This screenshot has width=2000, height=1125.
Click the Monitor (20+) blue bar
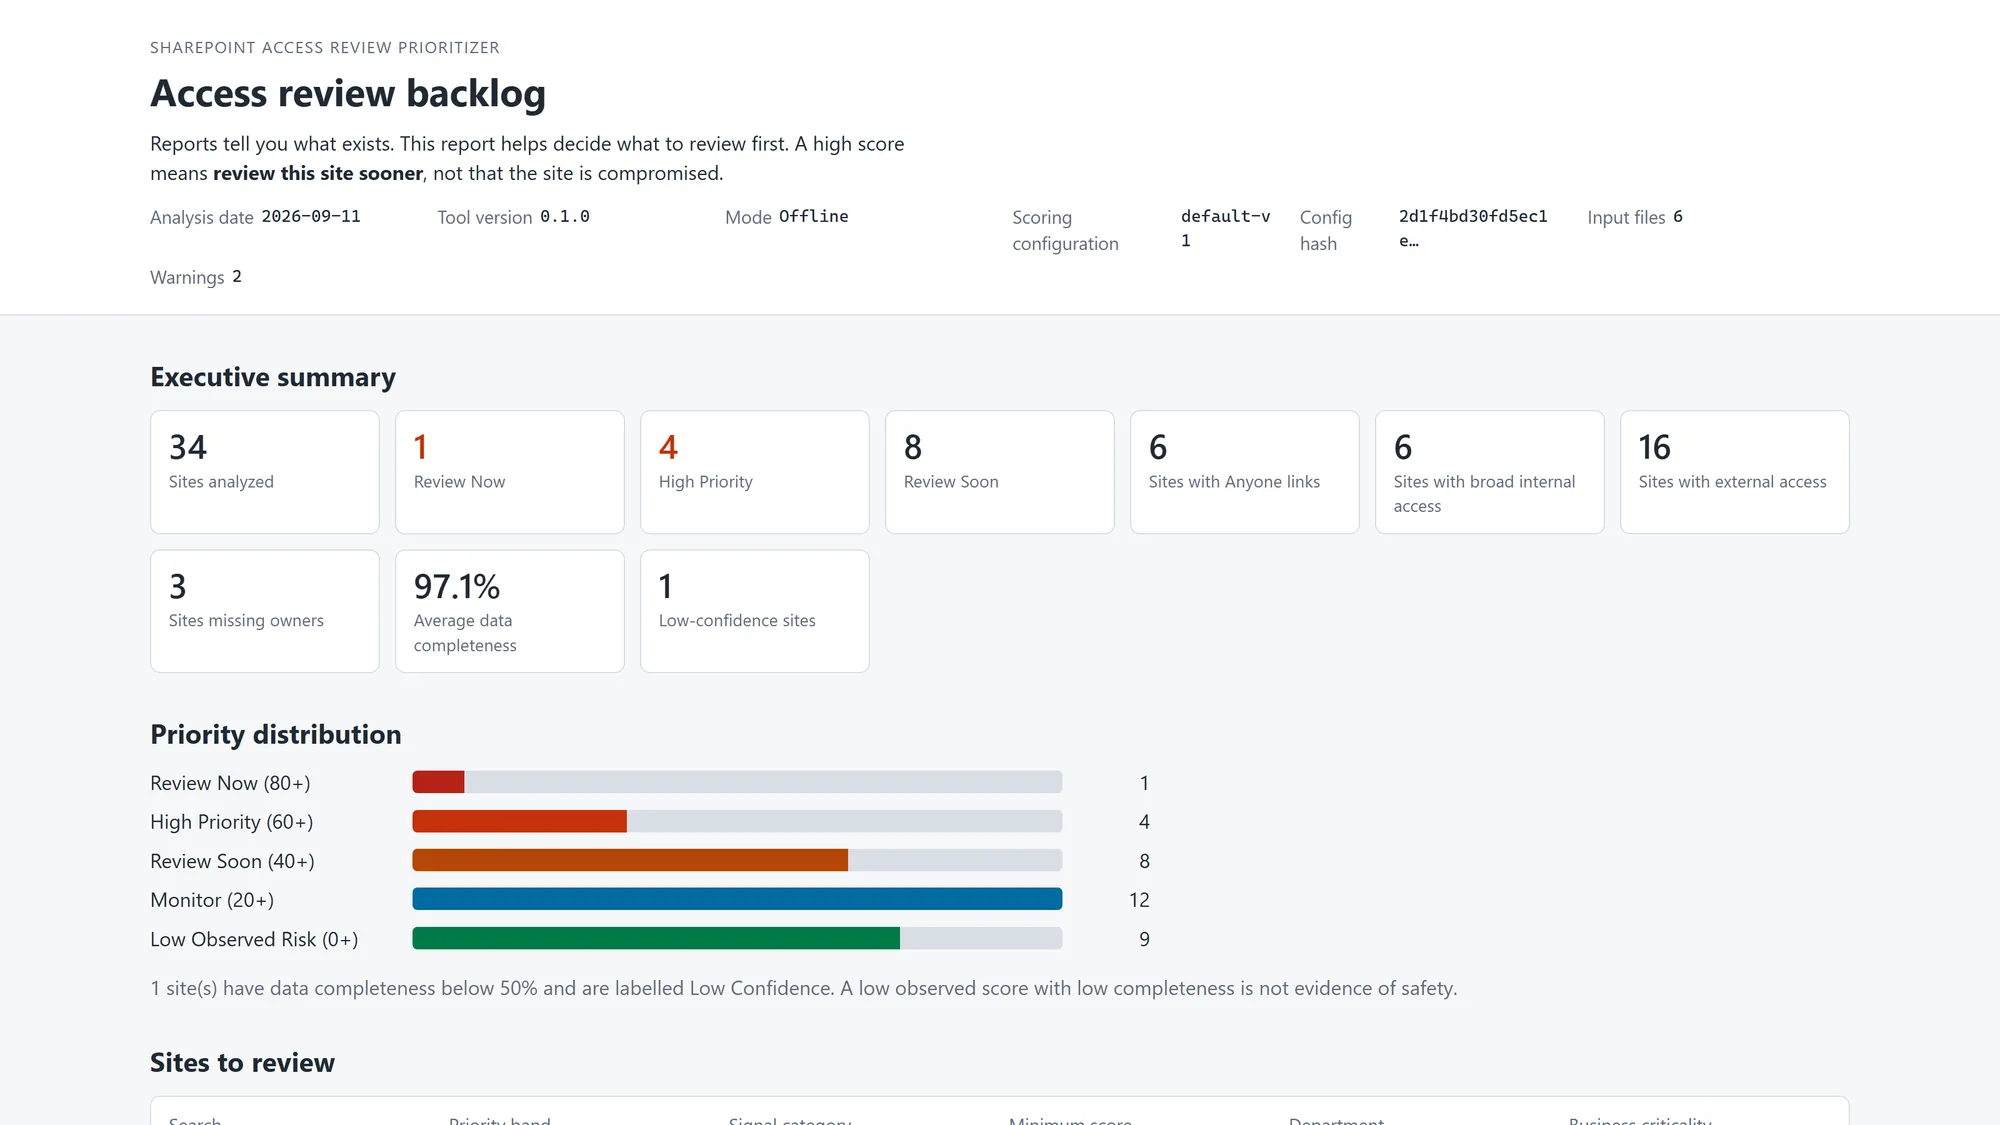pyautogui.click(x=737, y=899)
